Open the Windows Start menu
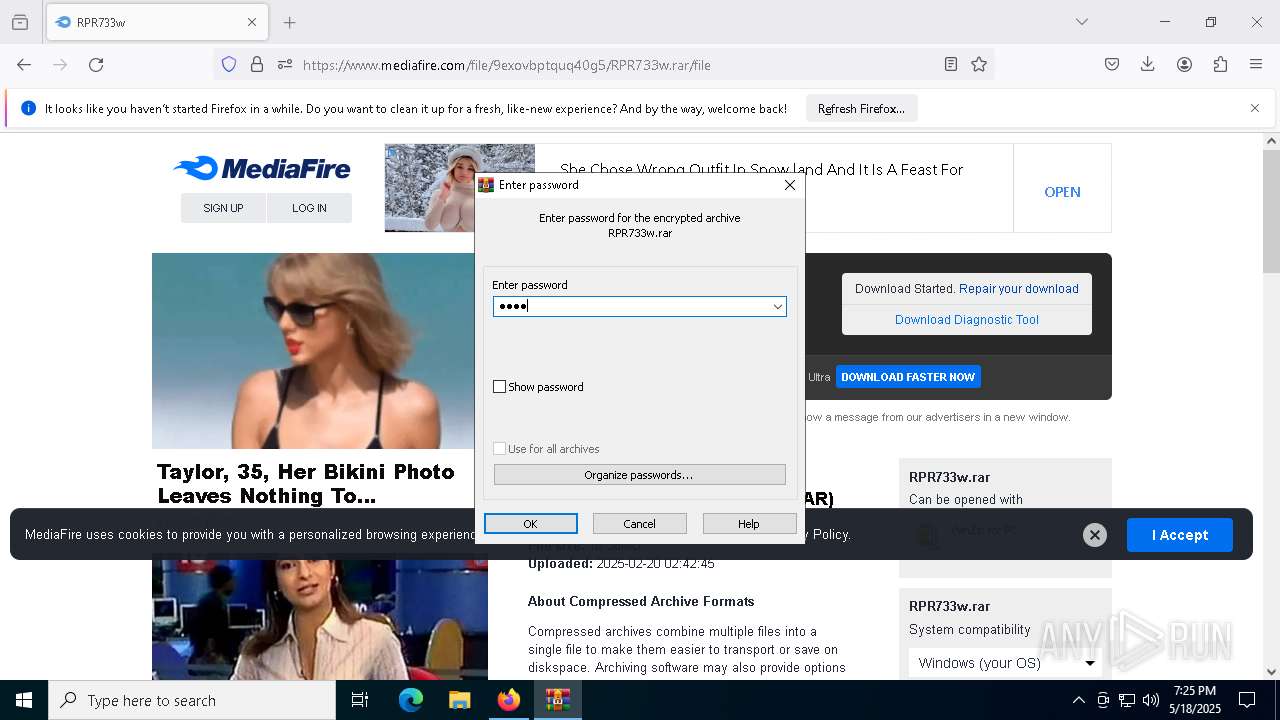Screen dimensions: 1280x720 [24, 700]
